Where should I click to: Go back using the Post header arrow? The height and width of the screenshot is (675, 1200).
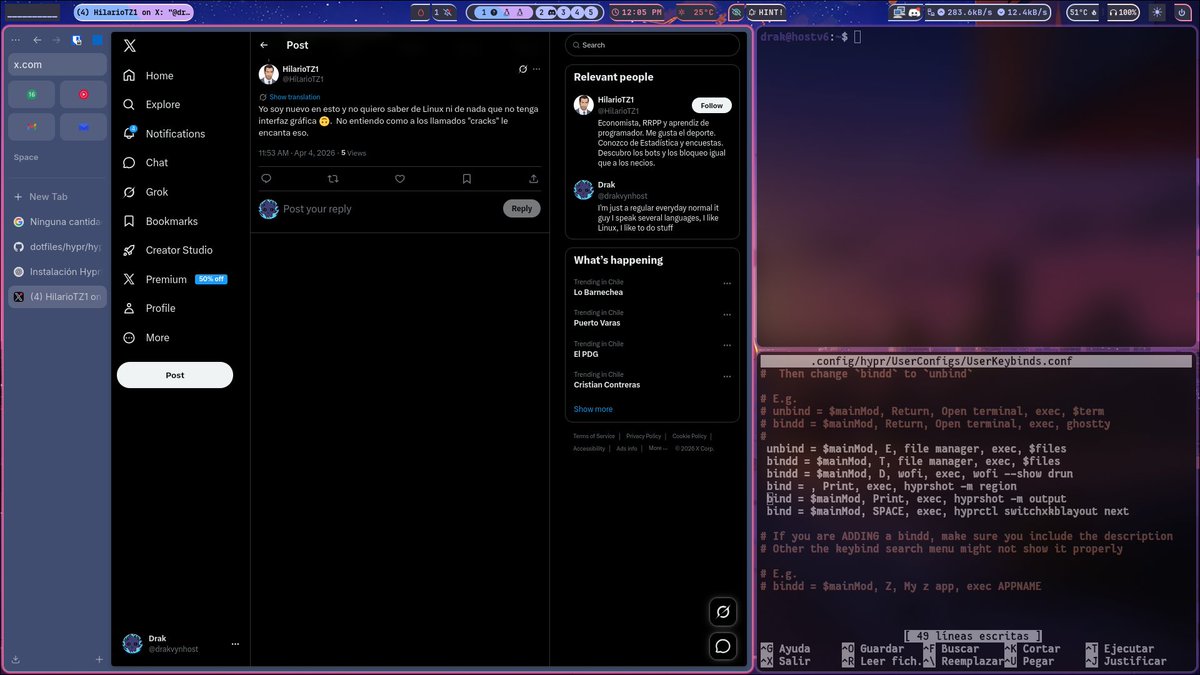[x=264, y=45]
